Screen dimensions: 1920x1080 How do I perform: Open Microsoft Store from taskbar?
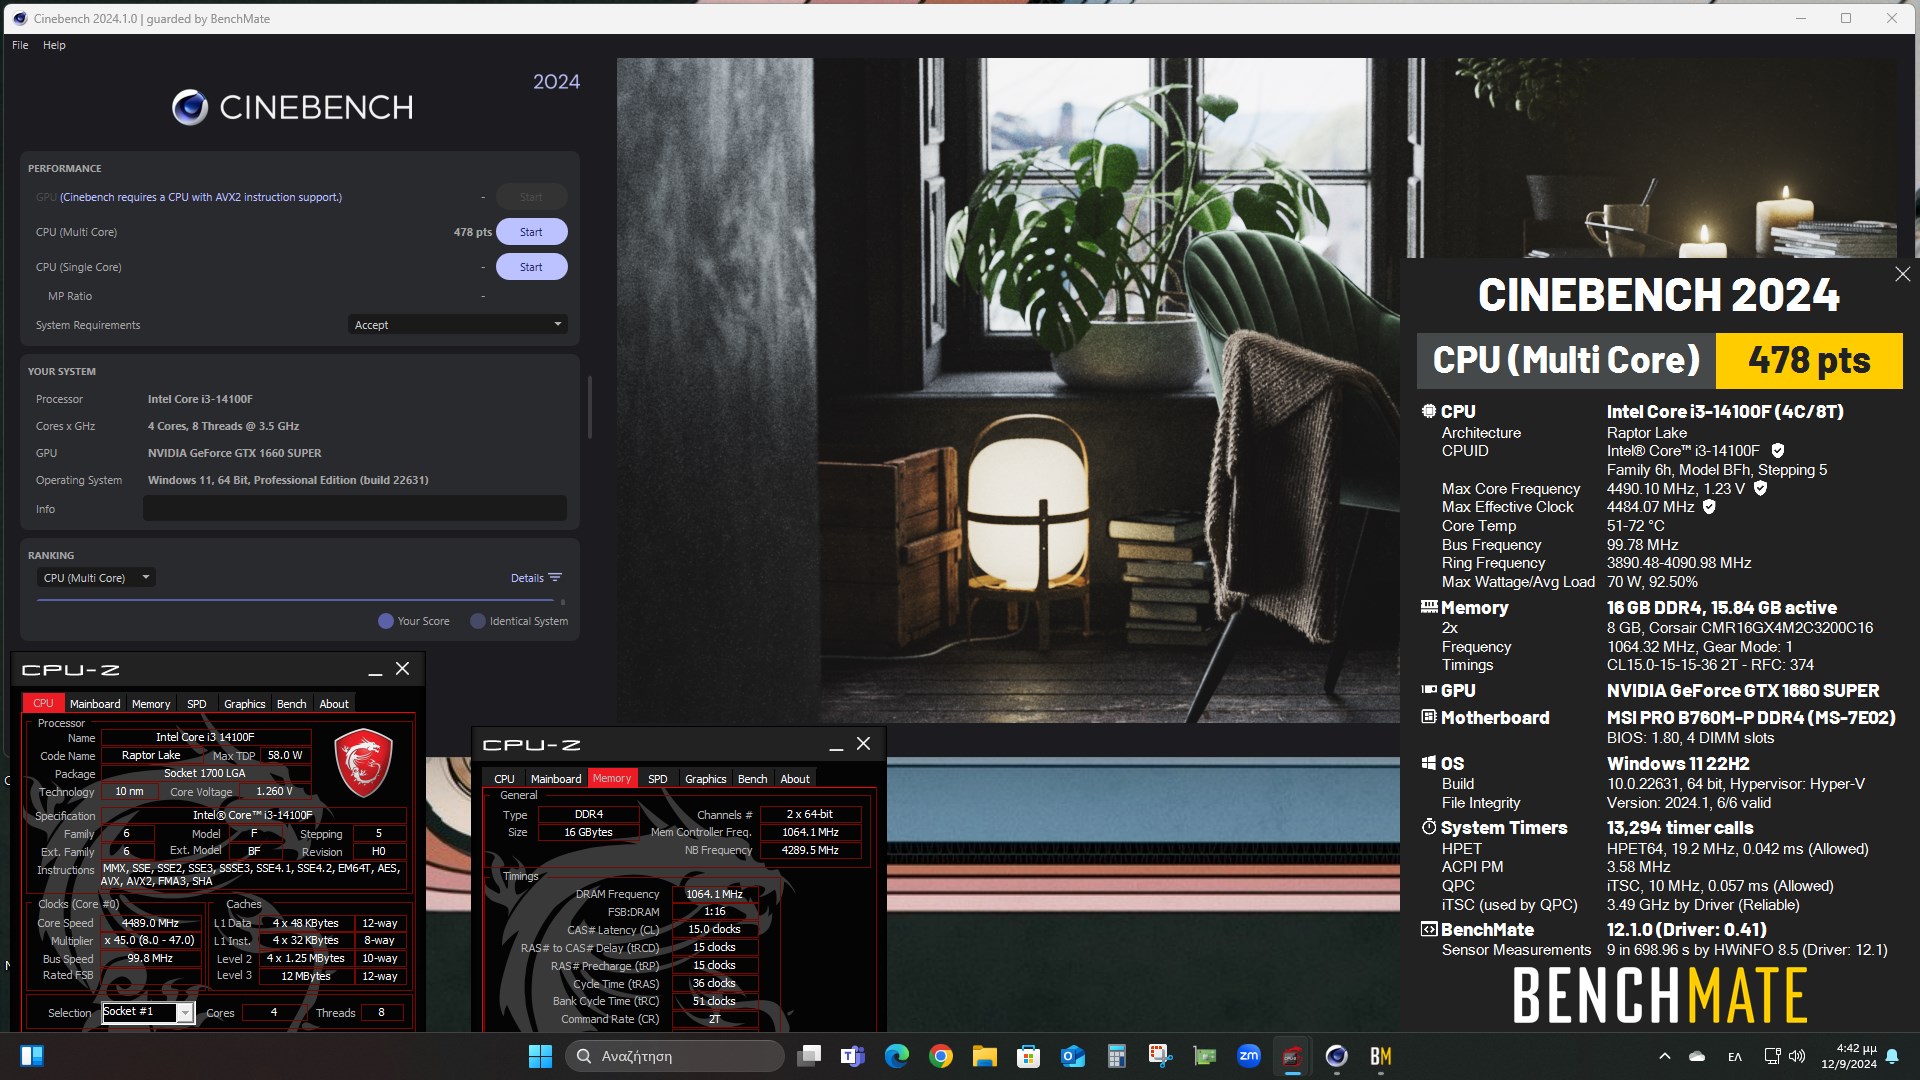coord(1028,1056)
